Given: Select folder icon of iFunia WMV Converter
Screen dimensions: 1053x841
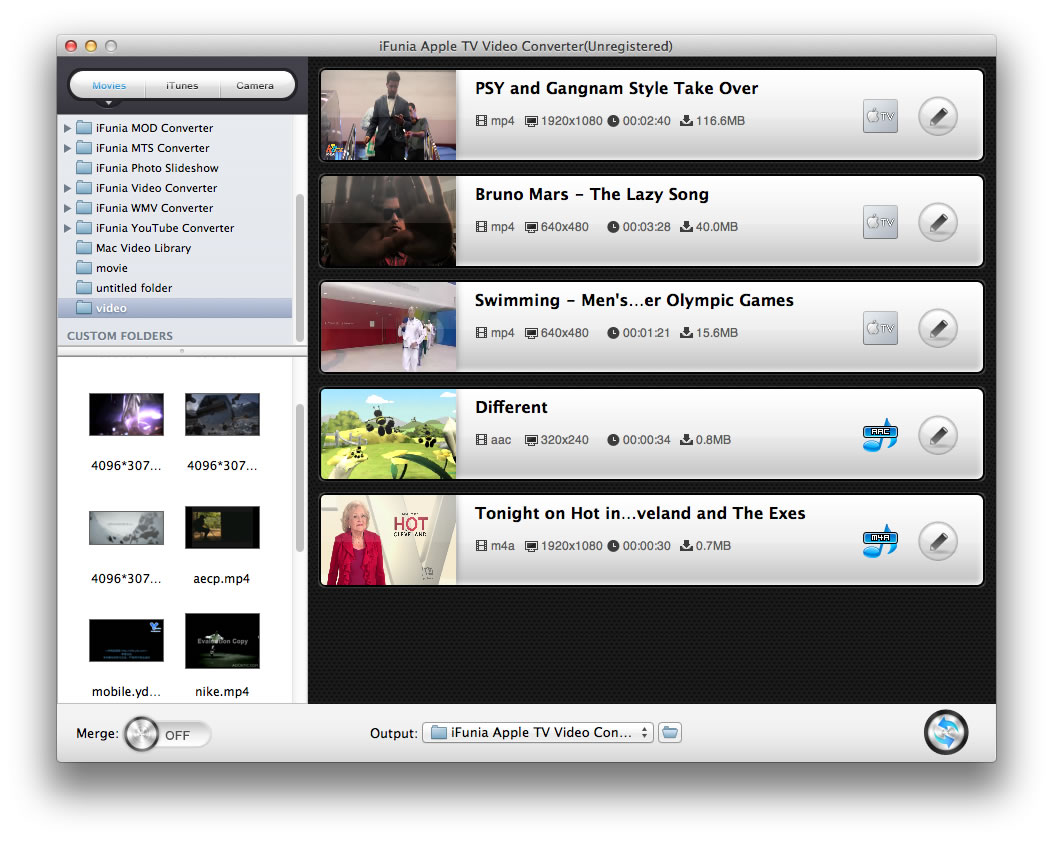Looking at the screenshot, I should 84,208.
